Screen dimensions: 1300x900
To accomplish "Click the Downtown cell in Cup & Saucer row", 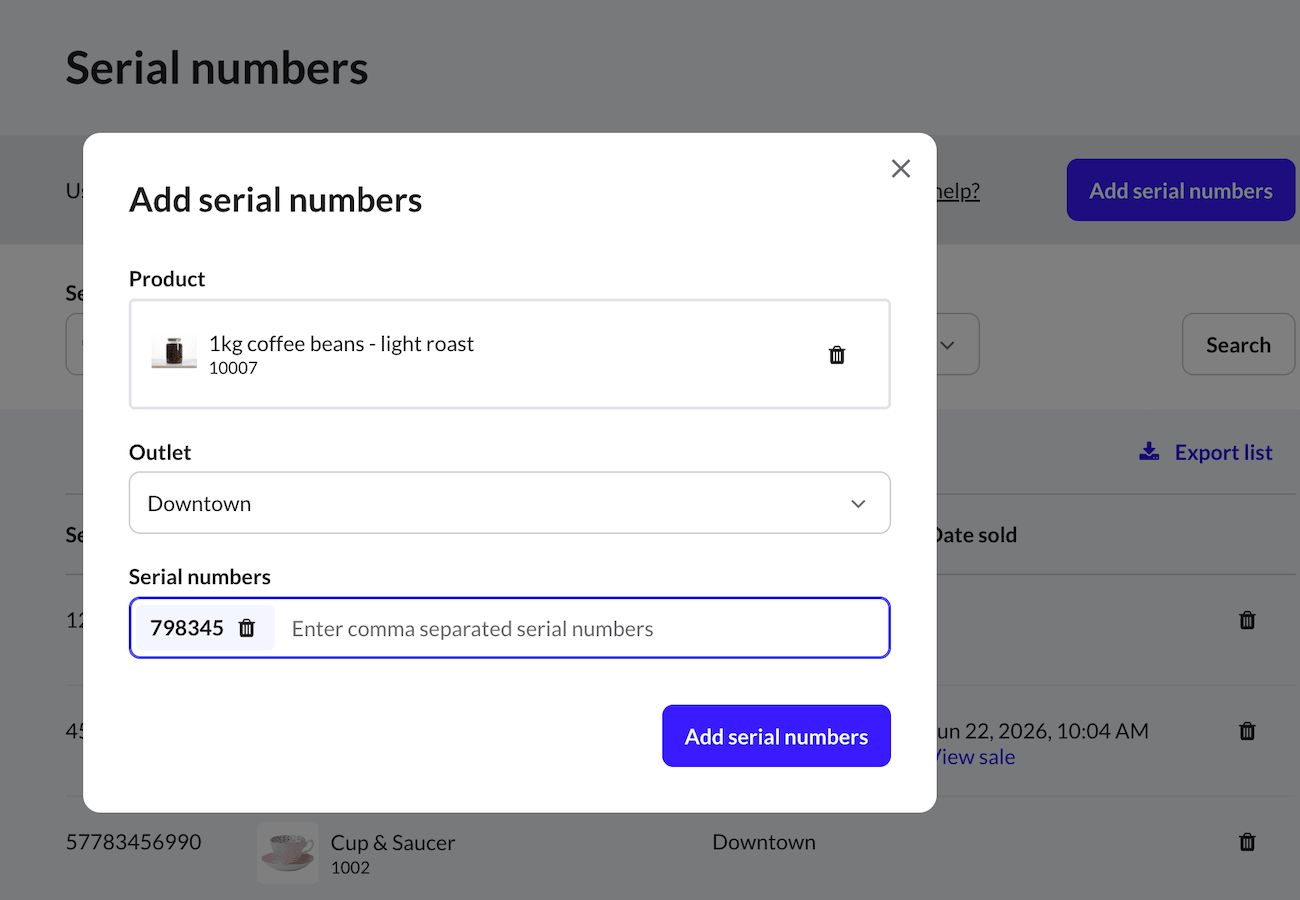I will 764,842.
